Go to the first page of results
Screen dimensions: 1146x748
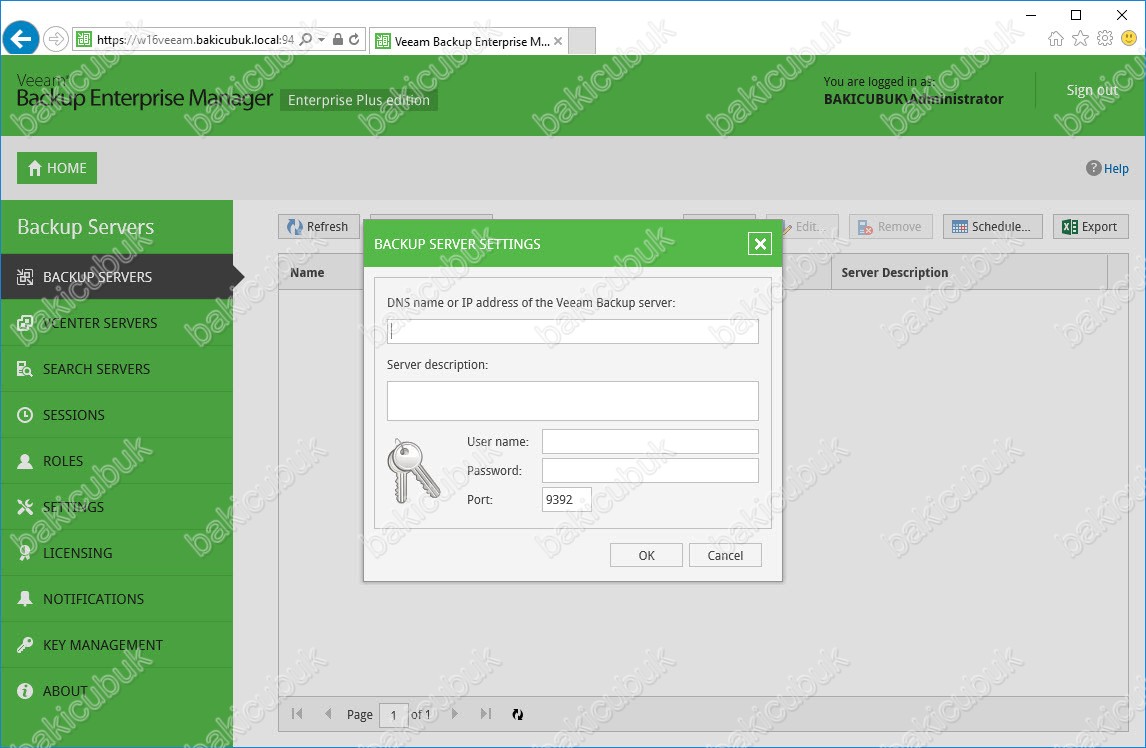click(297, 714)
